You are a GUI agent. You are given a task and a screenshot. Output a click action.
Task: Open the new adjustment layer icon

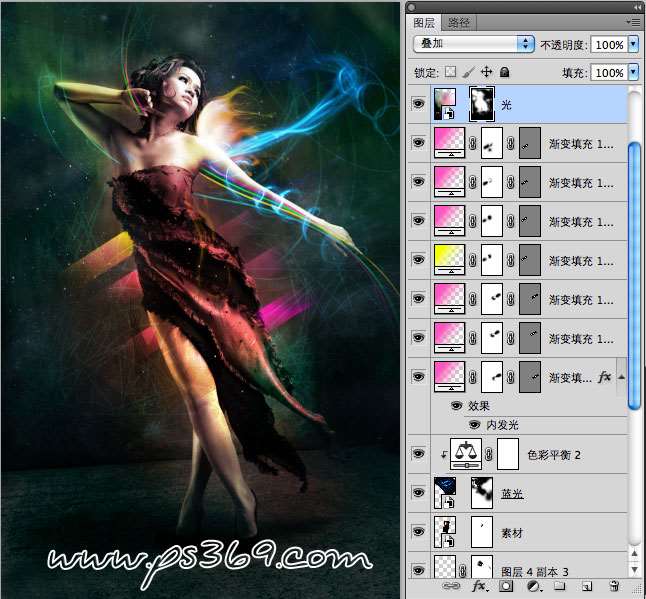coord(533,586)
